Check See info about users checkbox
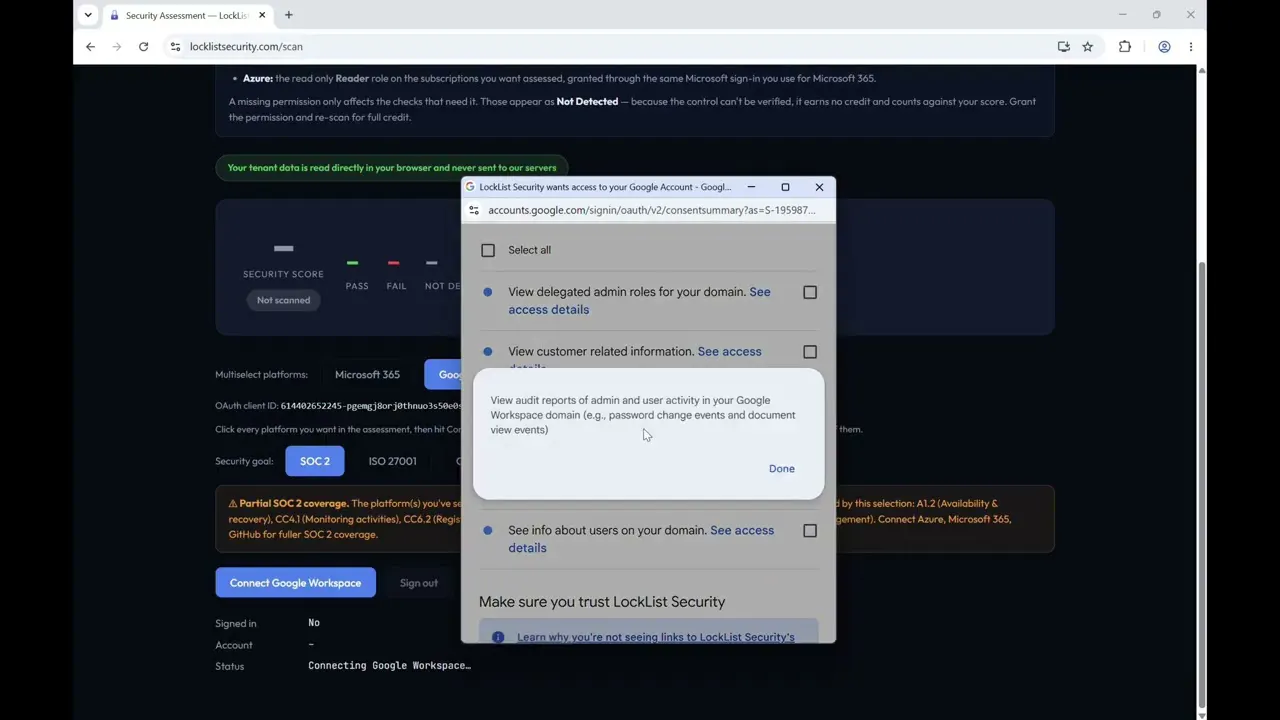This screenshot has height=720, width=1280. (x=810, y=531)
